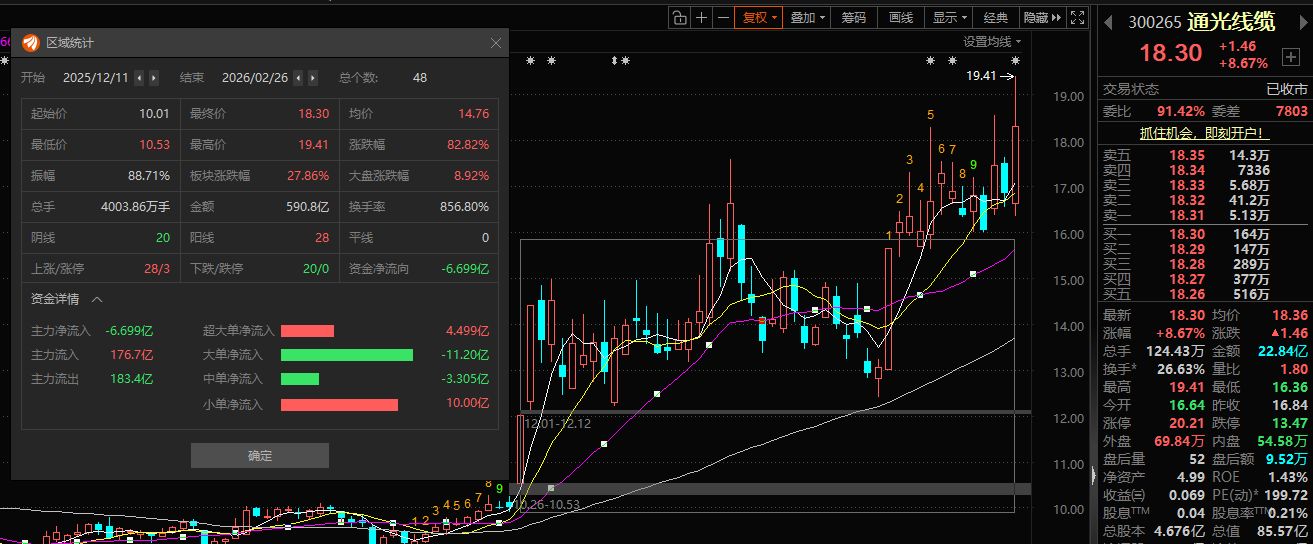Toggle the 筹码 chip distribution view

853,17
